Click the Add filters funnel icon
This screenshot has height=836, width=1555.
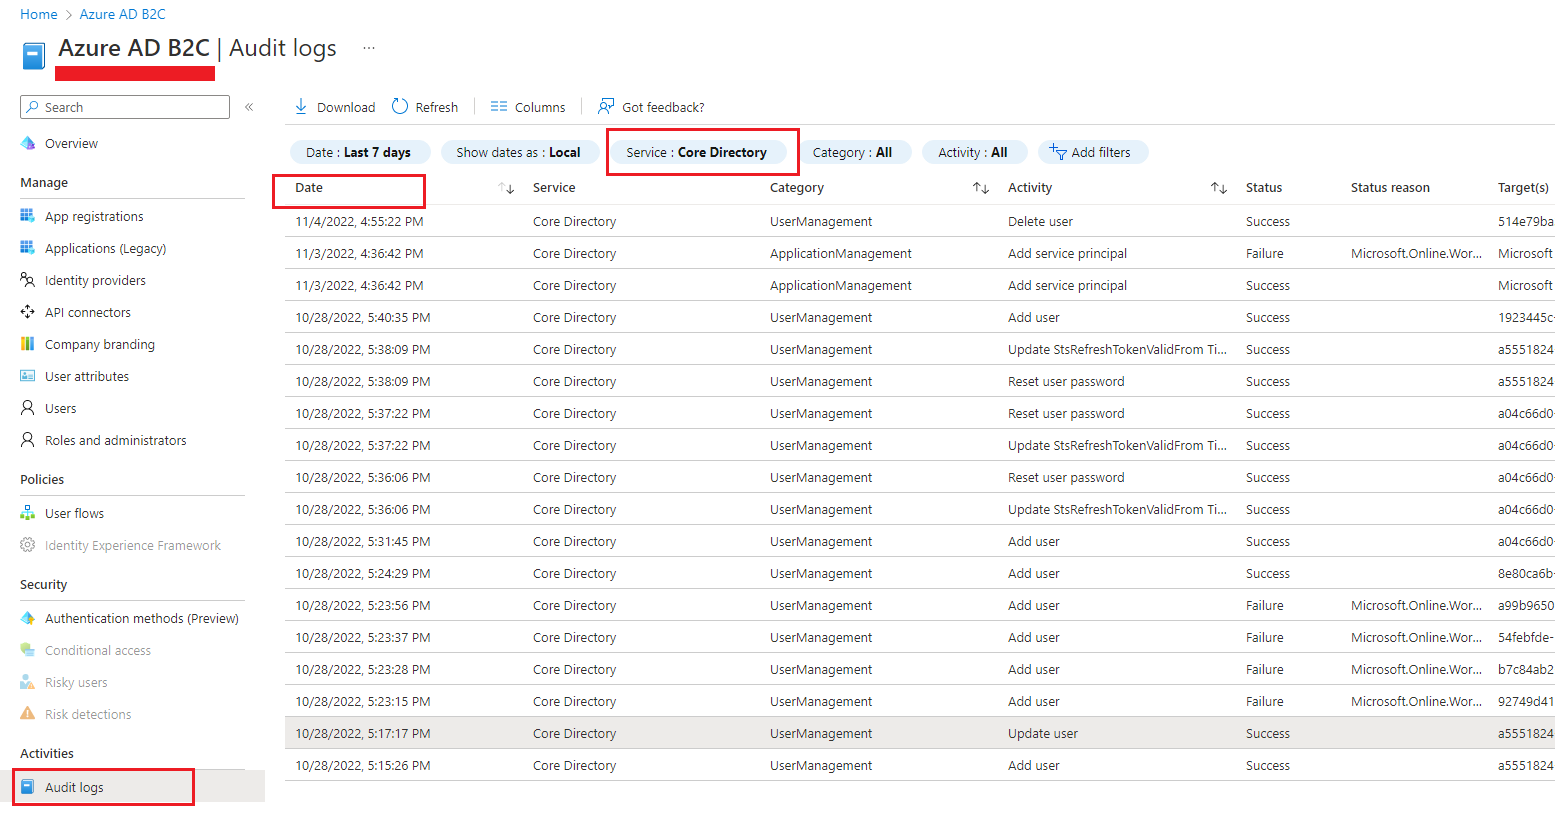point(1058,151)
